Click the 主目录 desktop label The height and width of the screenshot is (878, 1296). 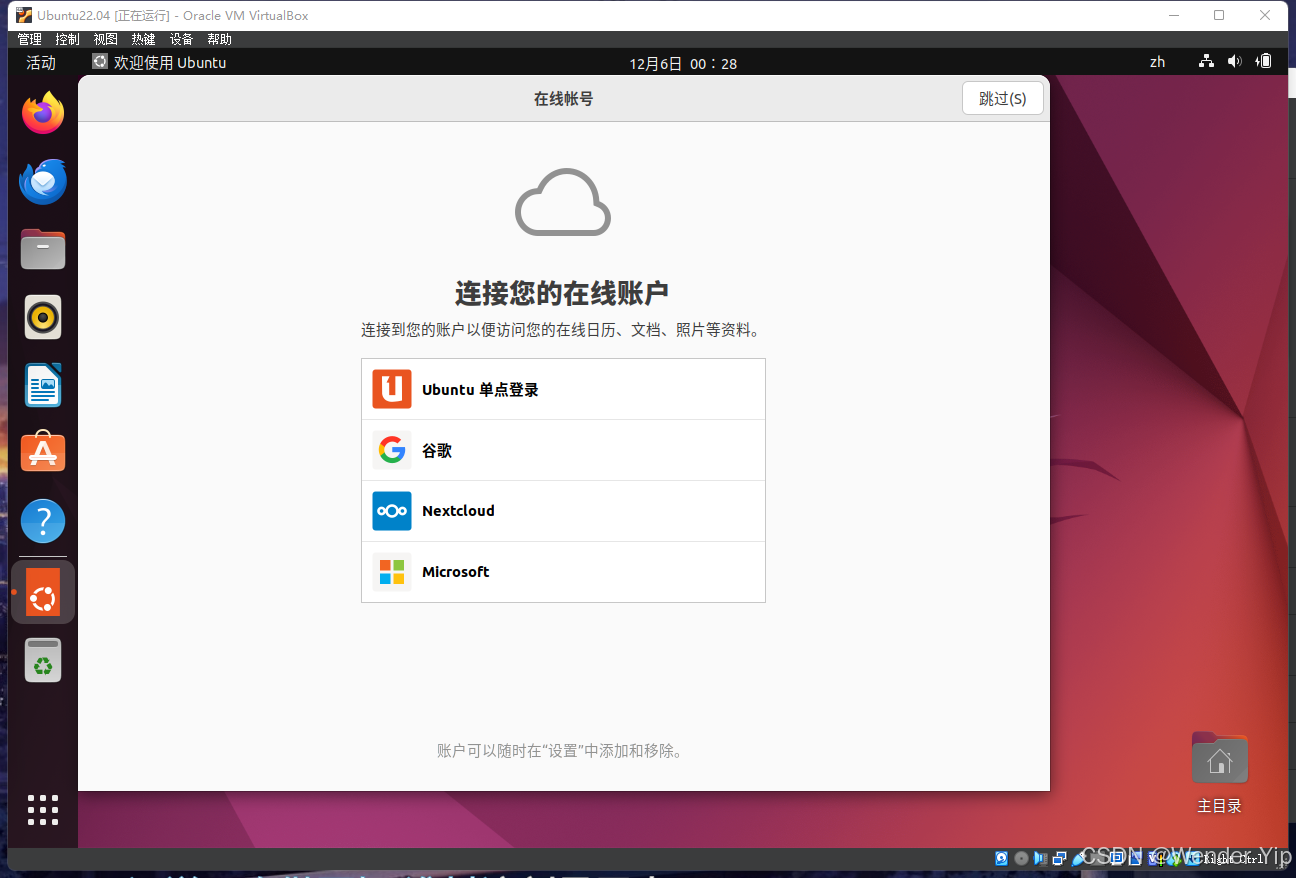pyautogui.click(x=1219, y=806)
